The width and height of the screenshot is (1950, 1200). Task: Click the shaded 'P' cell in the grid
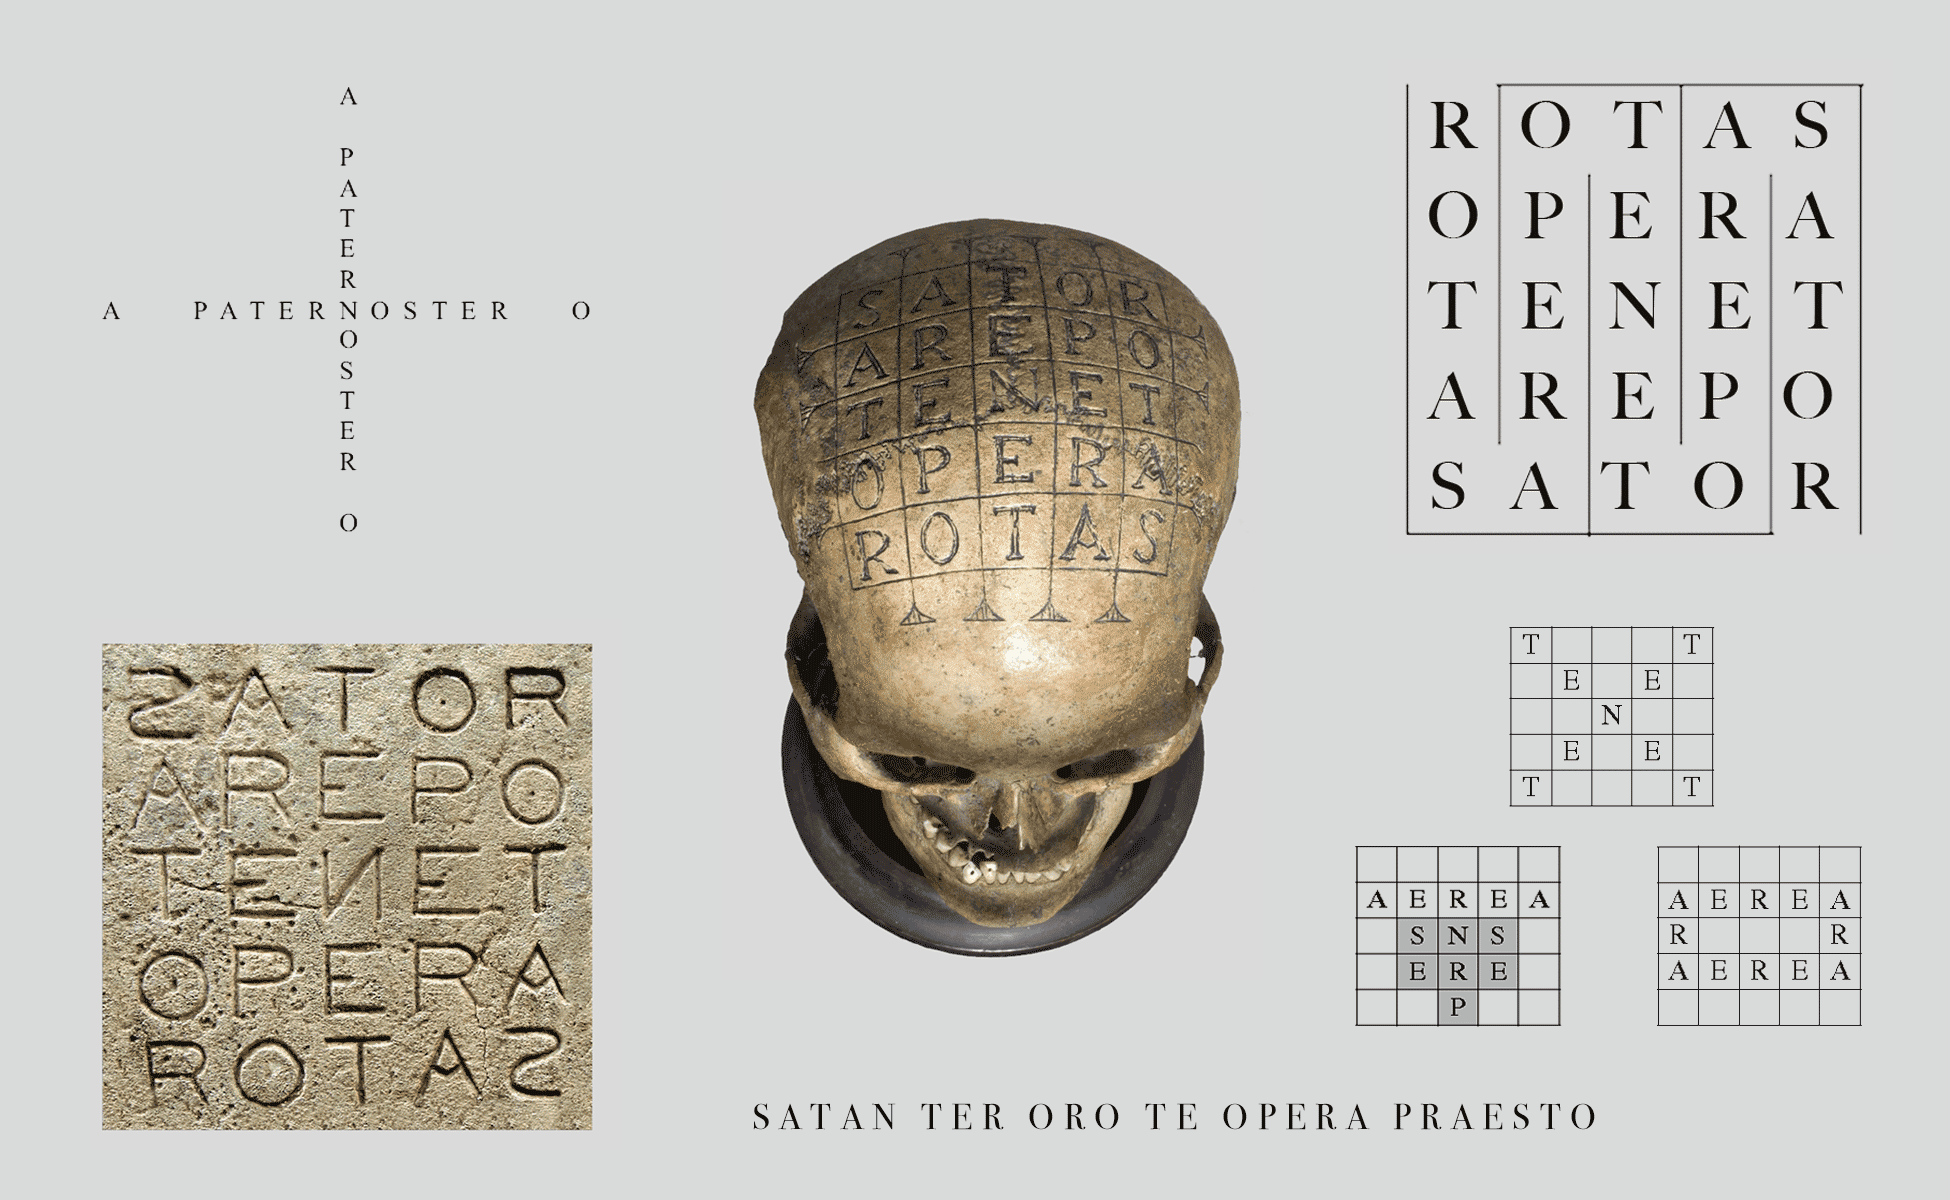point(1458,1007)
